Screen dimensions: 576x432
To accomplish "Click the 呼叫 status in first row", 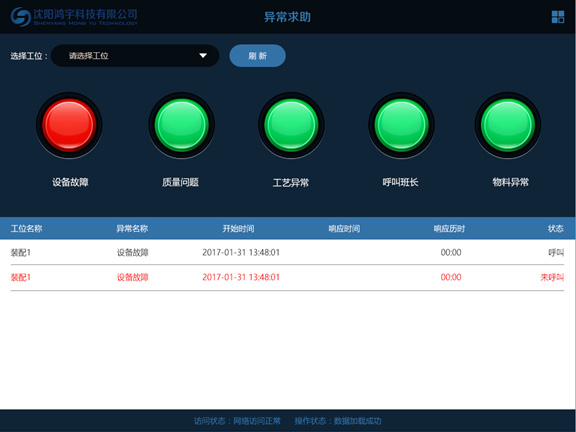I will point(556,252).
